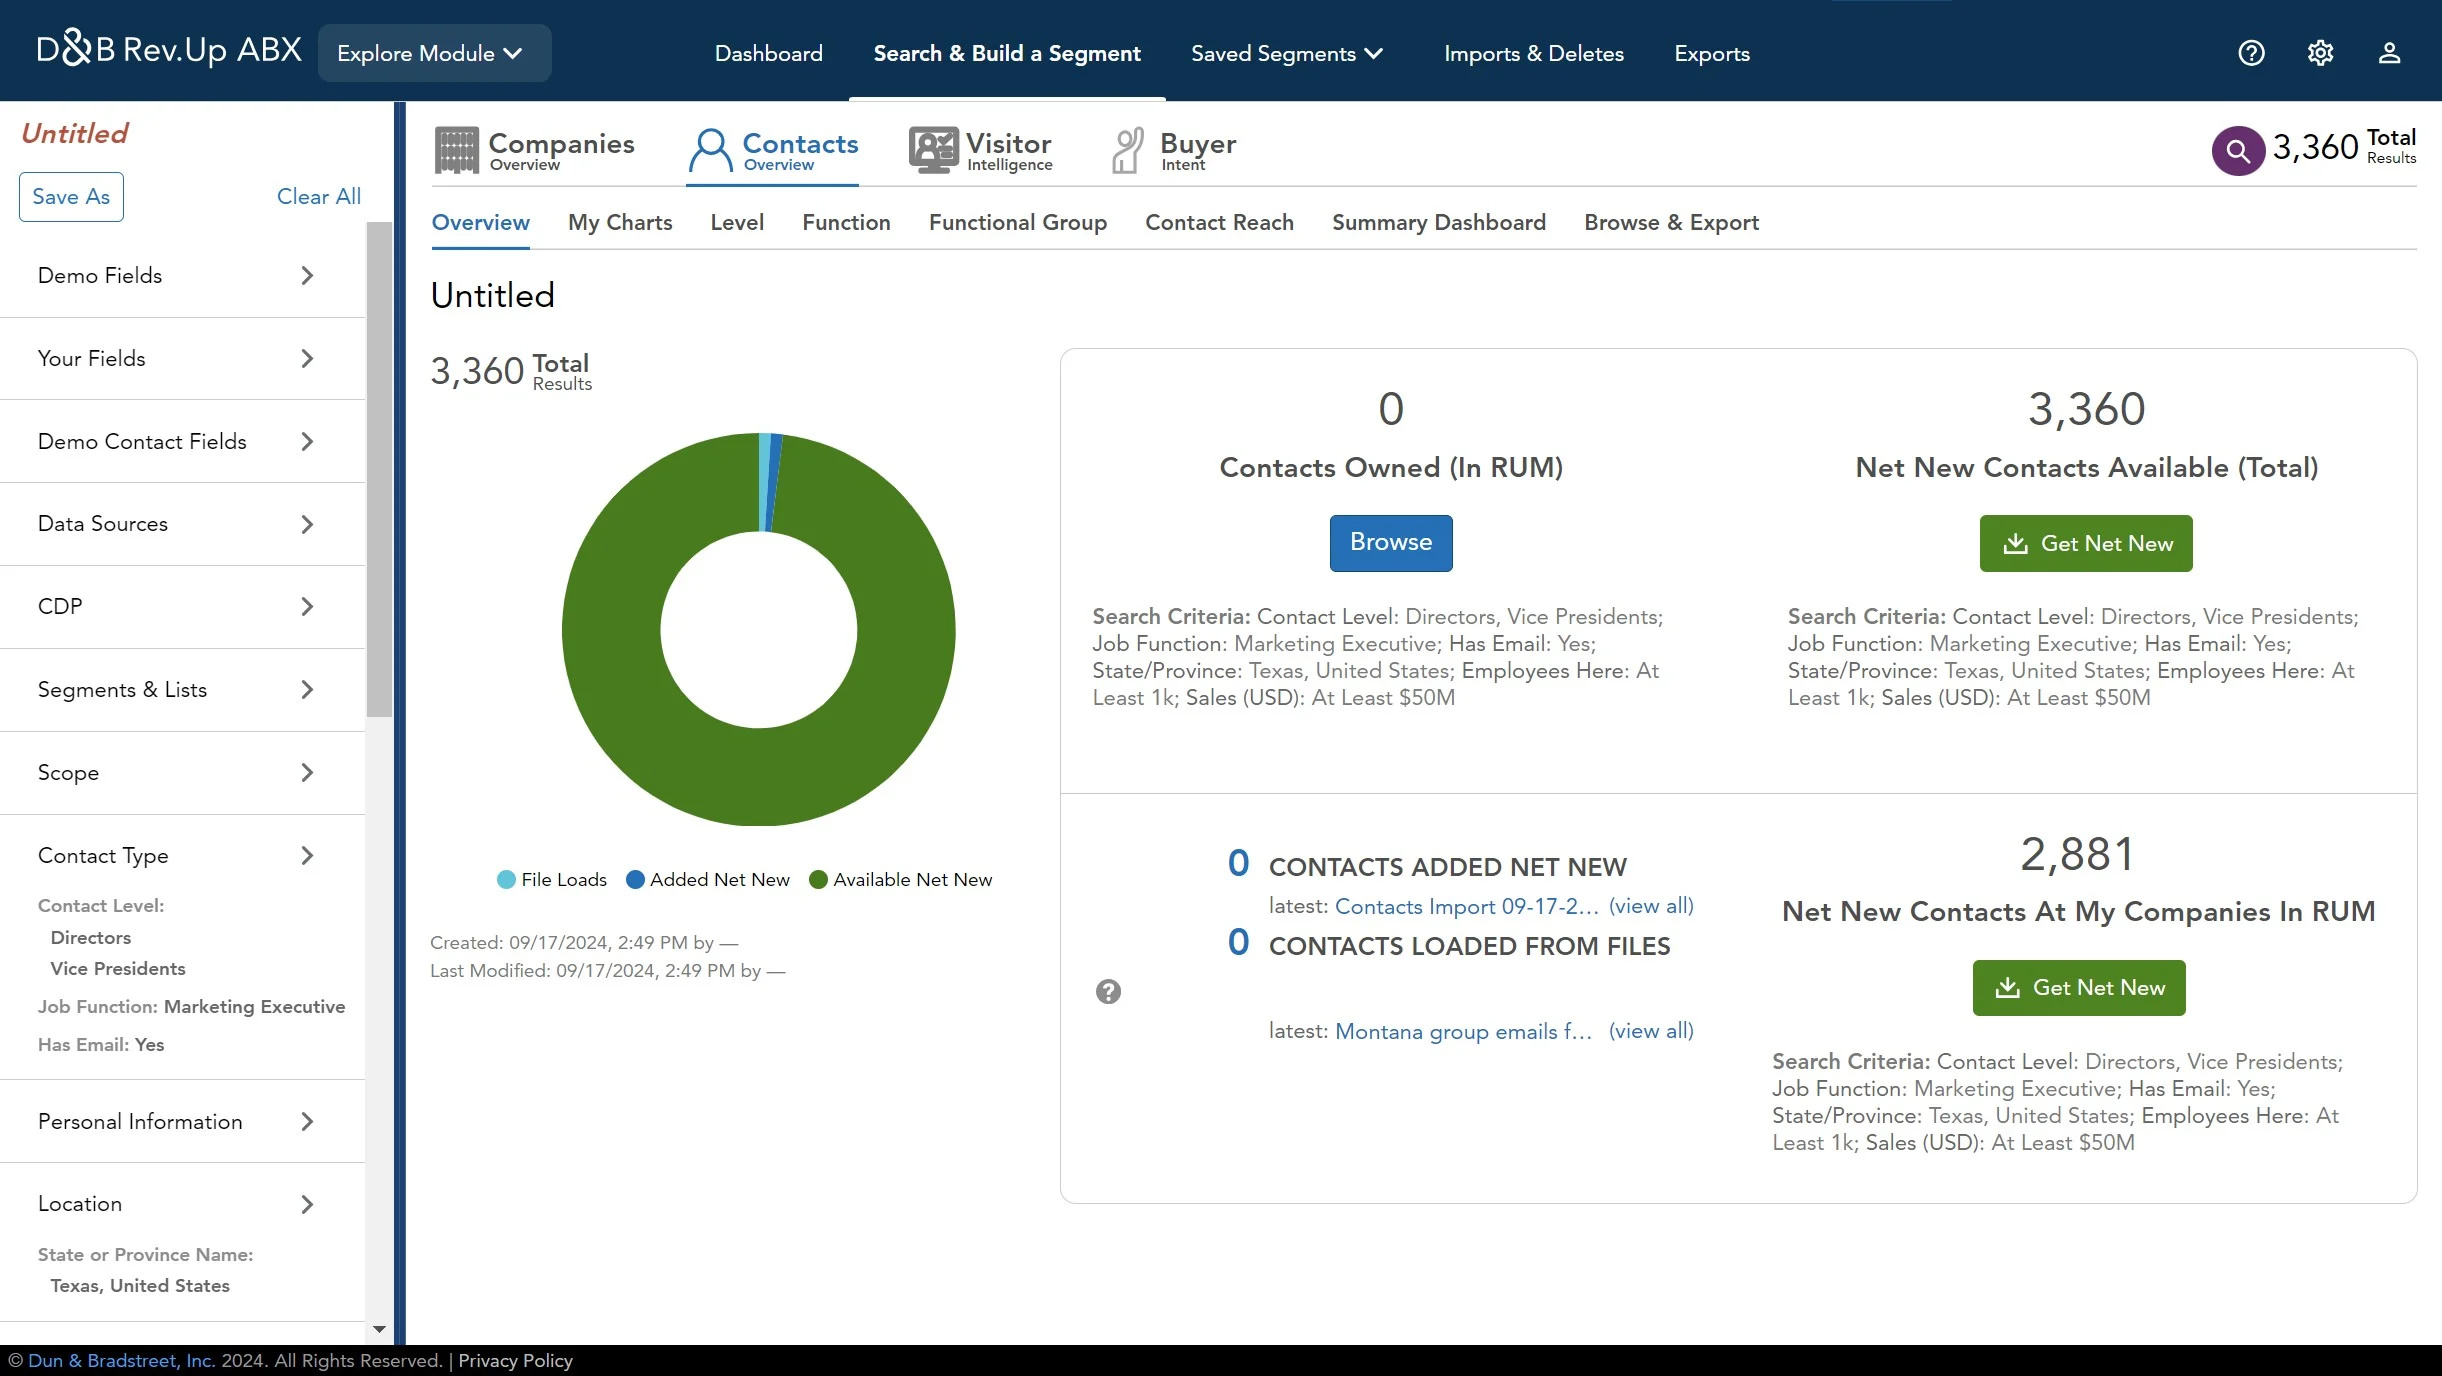This screenshot has height=1376, width=2442.
Task: Click Get Net New under My Companies In RUM
Action: click(2079, 988)
